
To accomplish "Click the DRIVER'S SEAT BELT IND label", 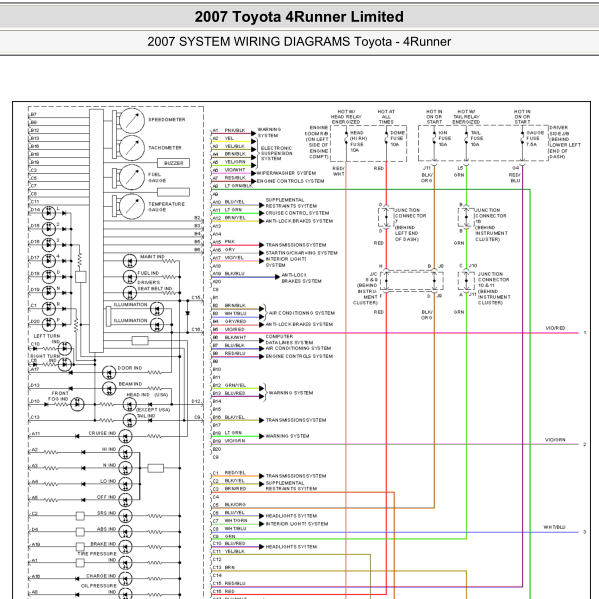I will (154, 285).
